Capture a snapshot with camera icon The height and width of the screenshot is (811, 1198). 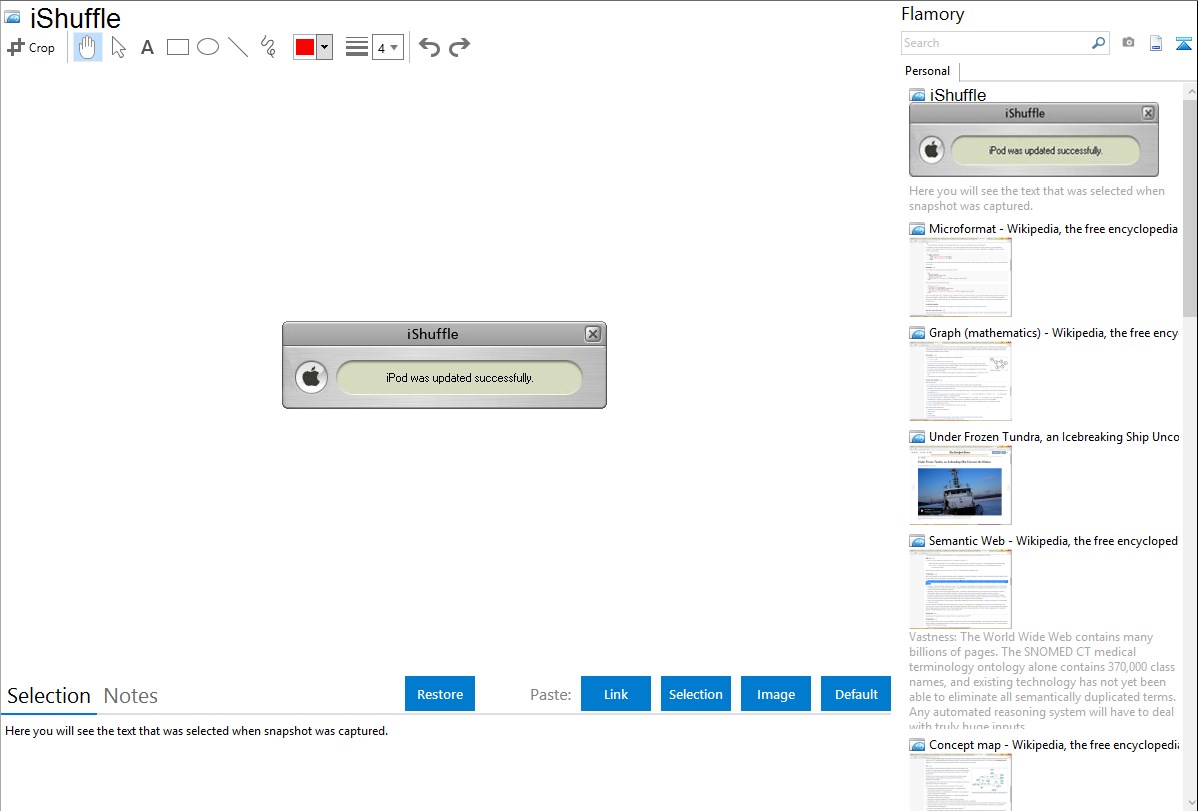[1128, 43]
